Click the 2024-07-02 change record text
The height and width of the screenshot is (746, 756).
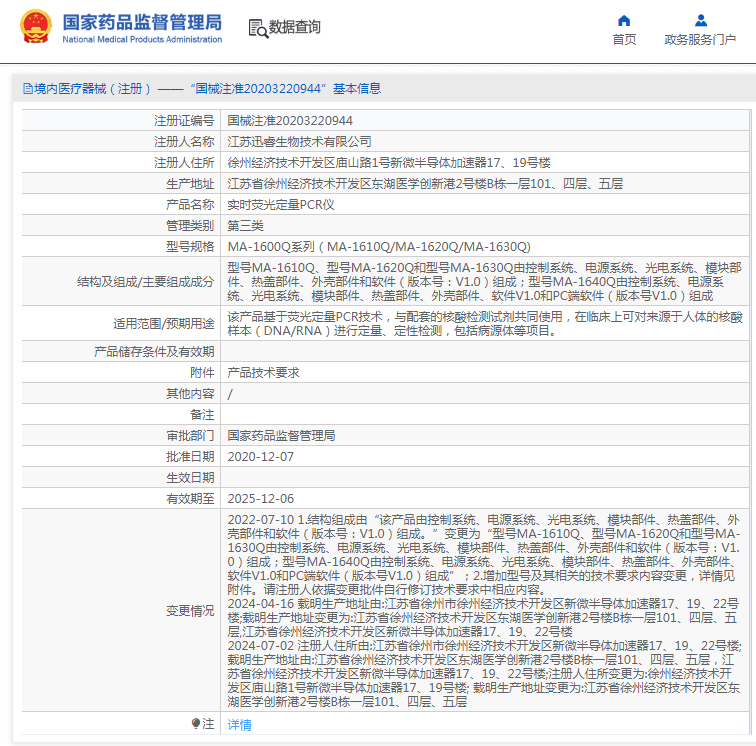(484, 674)
